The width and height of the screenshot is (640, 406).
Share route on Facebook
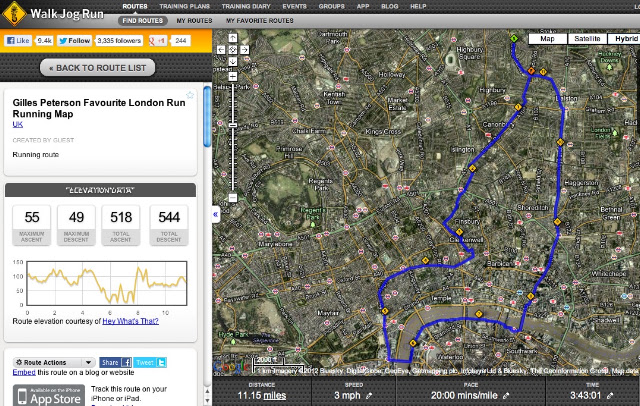(116, 362)
